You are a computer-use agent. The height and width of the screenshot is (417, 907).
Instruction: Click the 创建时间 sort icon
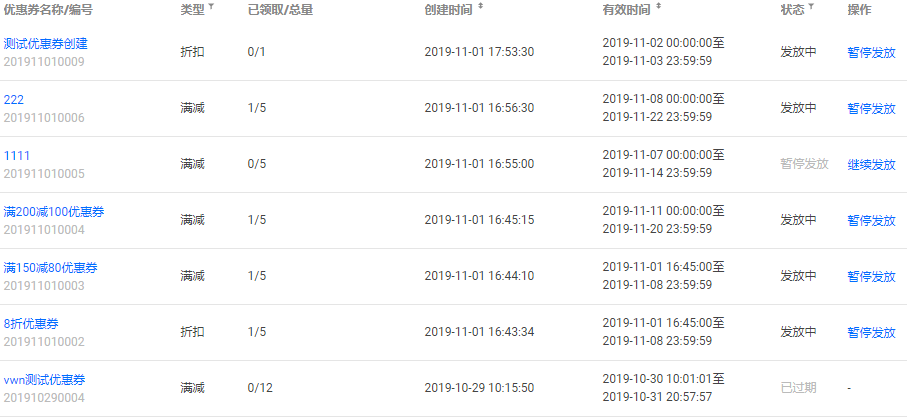click(x=480, y=8)
